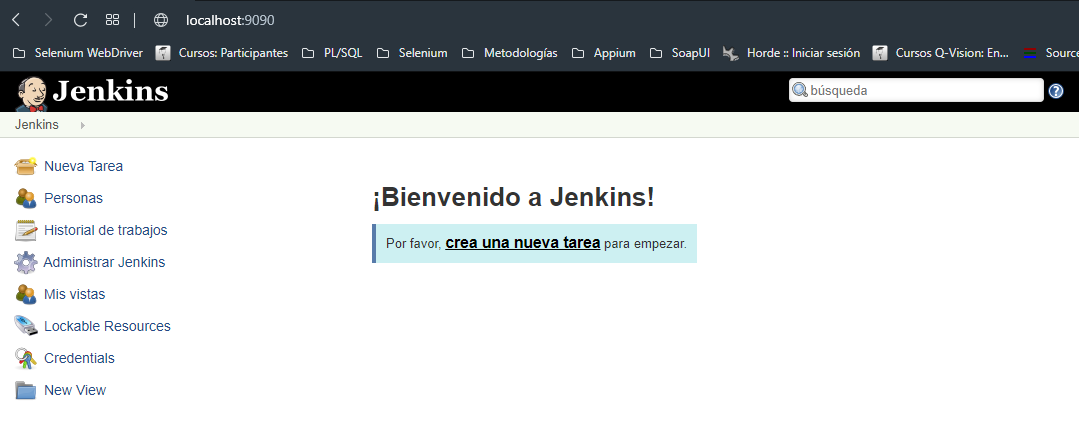This screenshot has width=1079, height=424.
Task: Reload the page with refresh button
Action: click(x=81, y=20)
